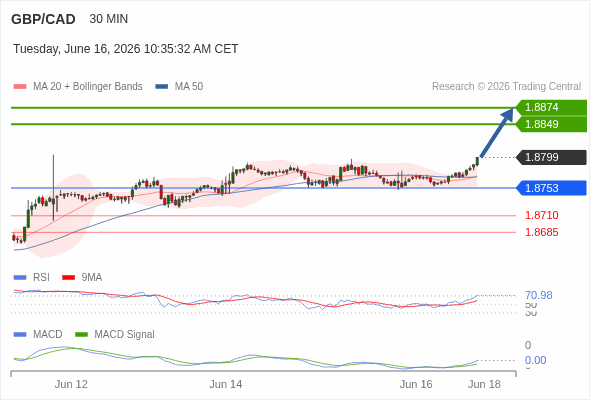Click the red 9MA legend marker

click(68, 278)
